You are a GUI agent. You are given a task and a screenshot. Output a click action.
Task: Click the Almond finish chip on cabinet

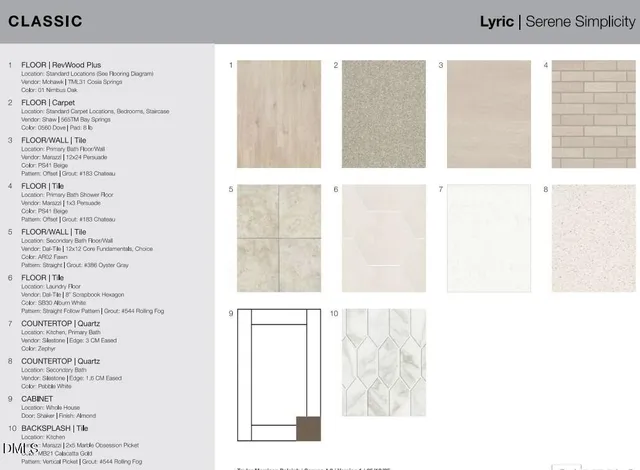(308, 428)
